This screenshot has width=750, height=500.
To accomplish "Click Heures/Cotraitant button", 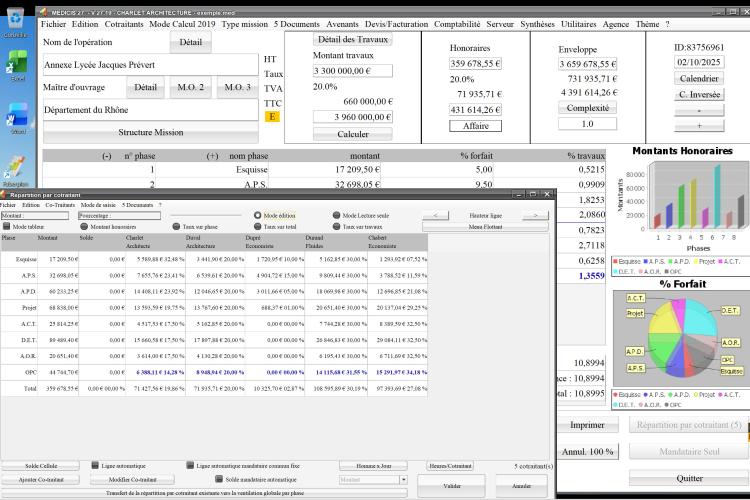I will click(450, 465).
